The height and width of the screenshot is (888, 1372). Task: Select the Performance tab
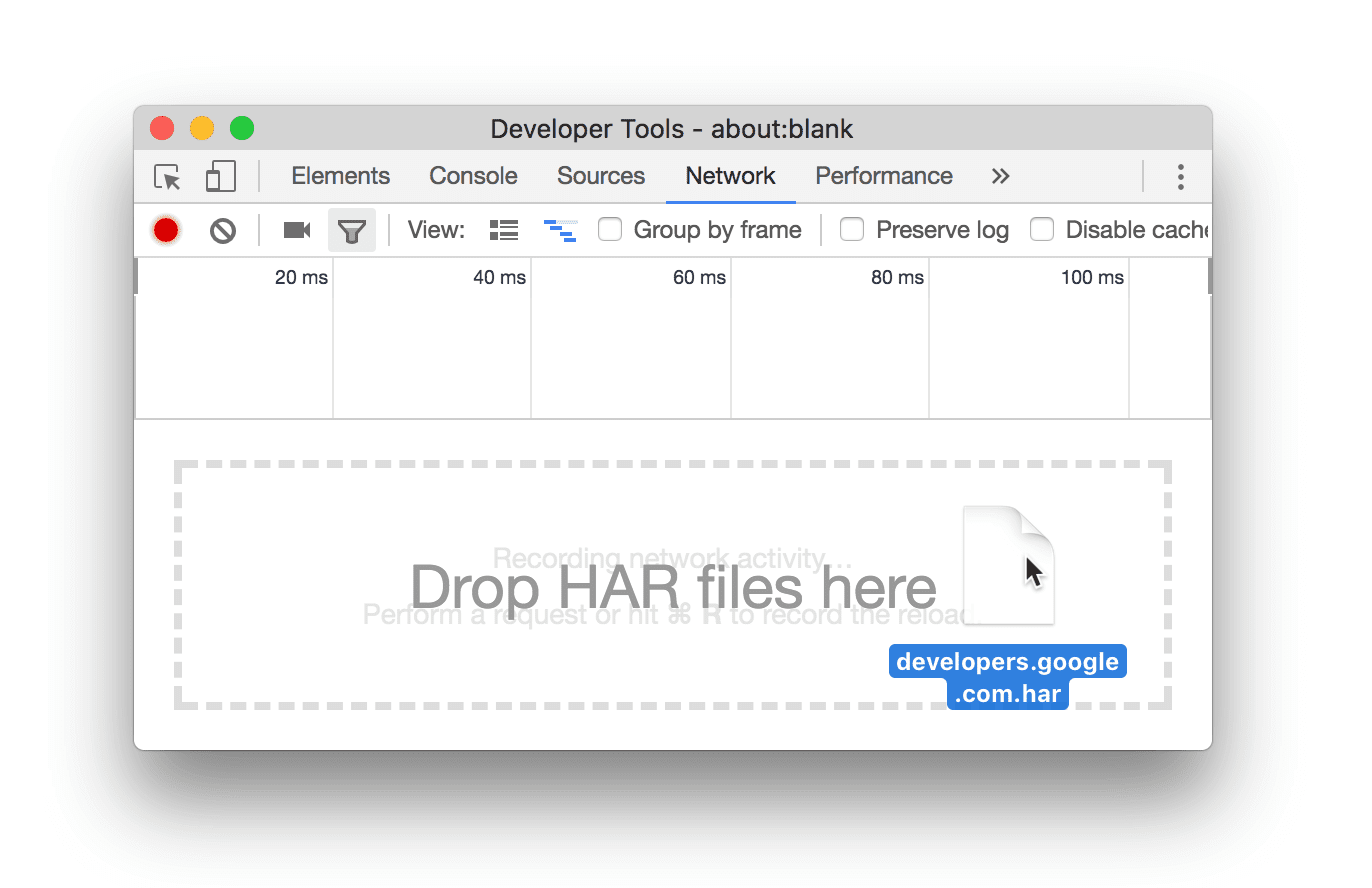point(883,176)
